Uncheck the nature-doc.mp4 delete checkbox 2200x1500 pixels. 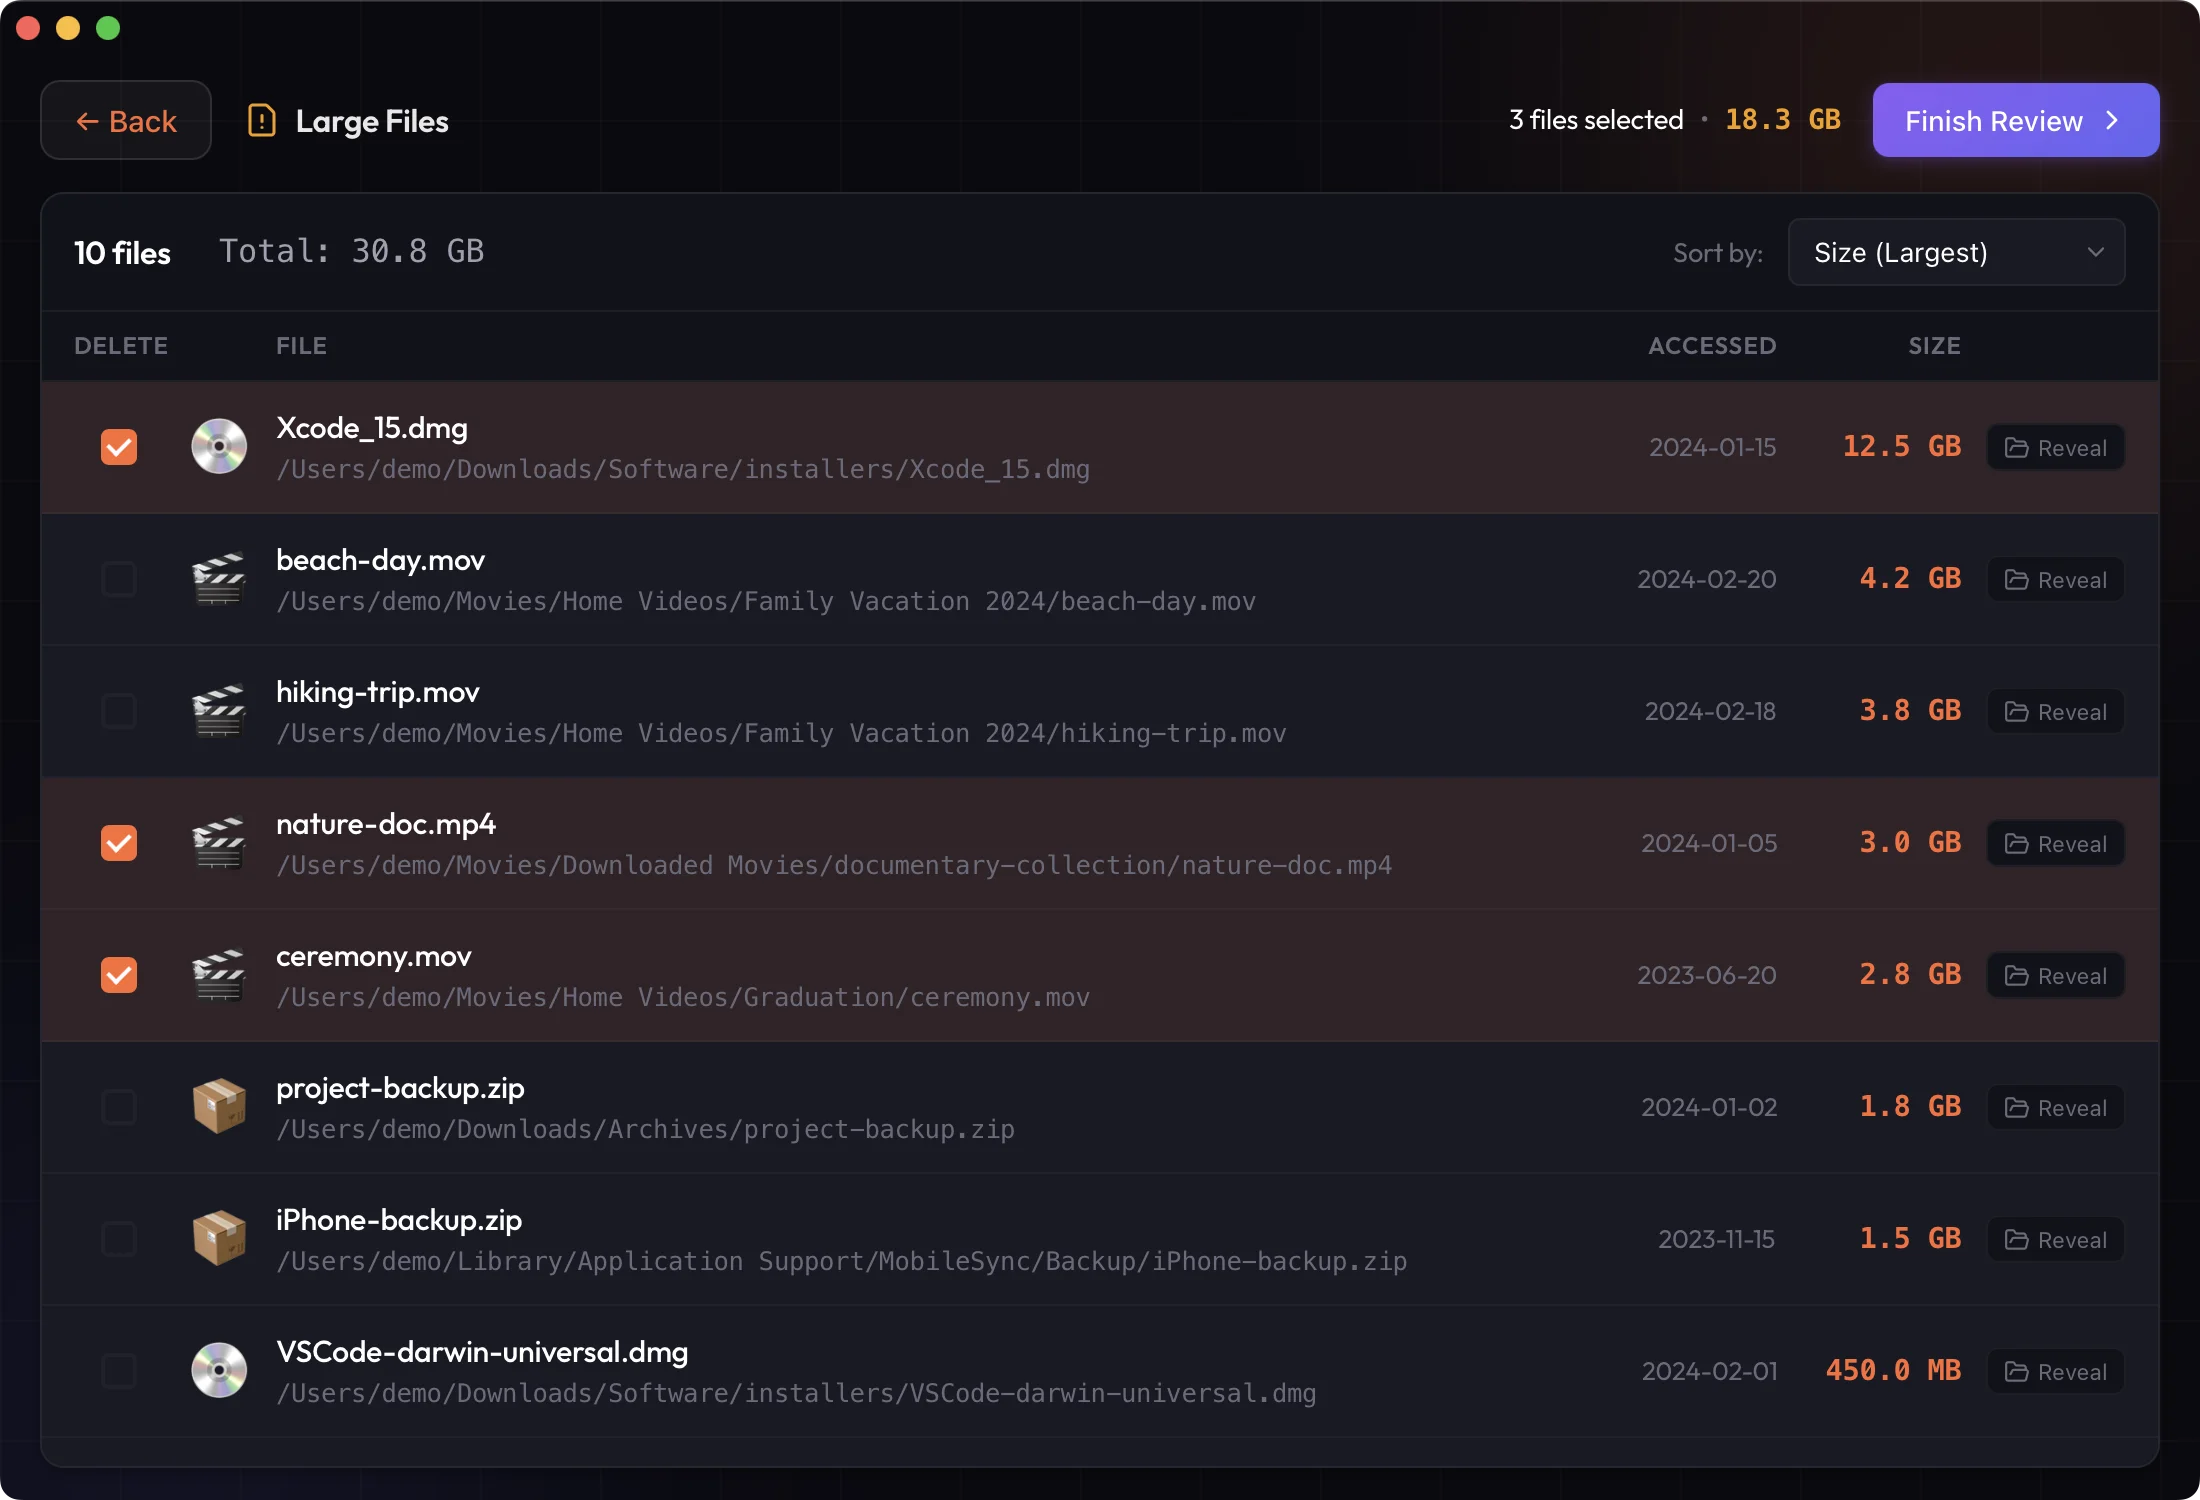coord(119,843)
